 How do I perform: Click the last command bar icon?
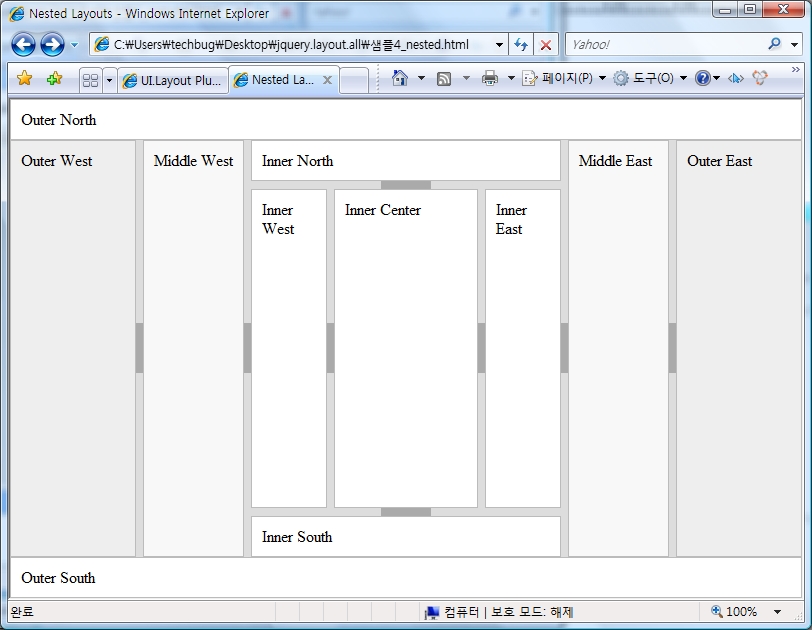(760, 78)
